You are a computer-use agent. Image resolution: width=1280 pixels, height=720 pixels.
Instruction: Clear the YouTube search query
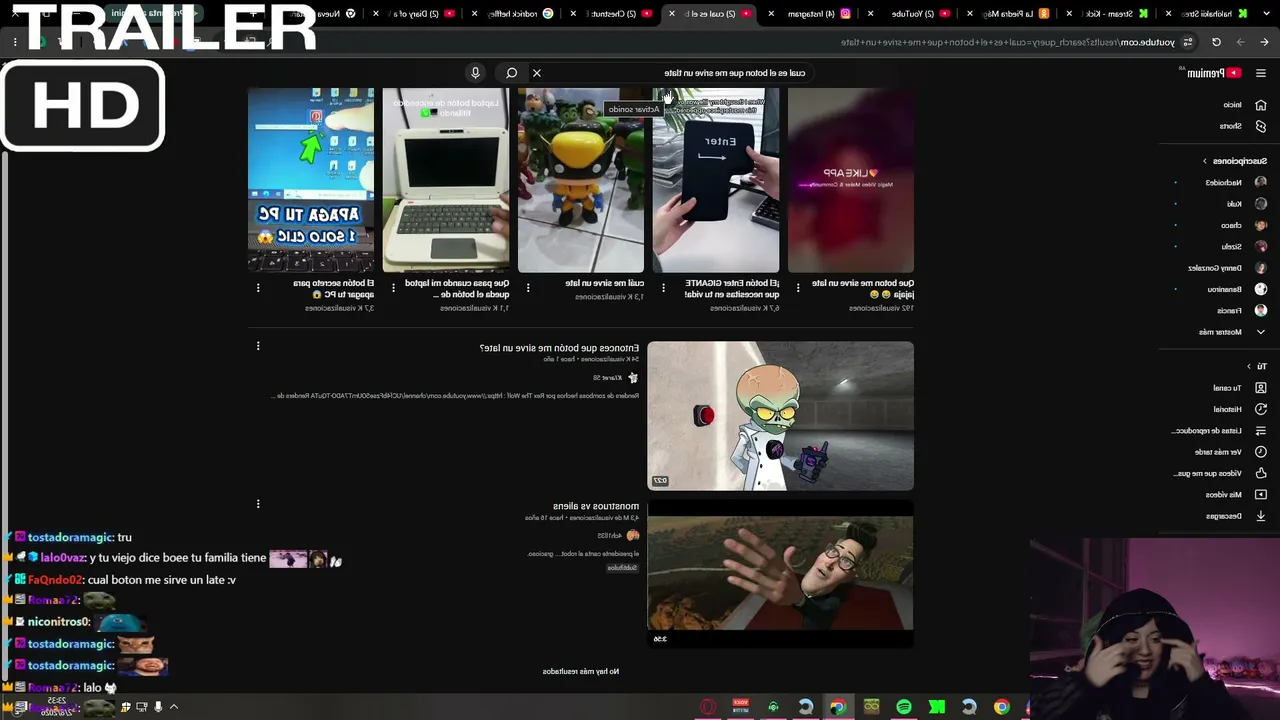pos(537,73)
